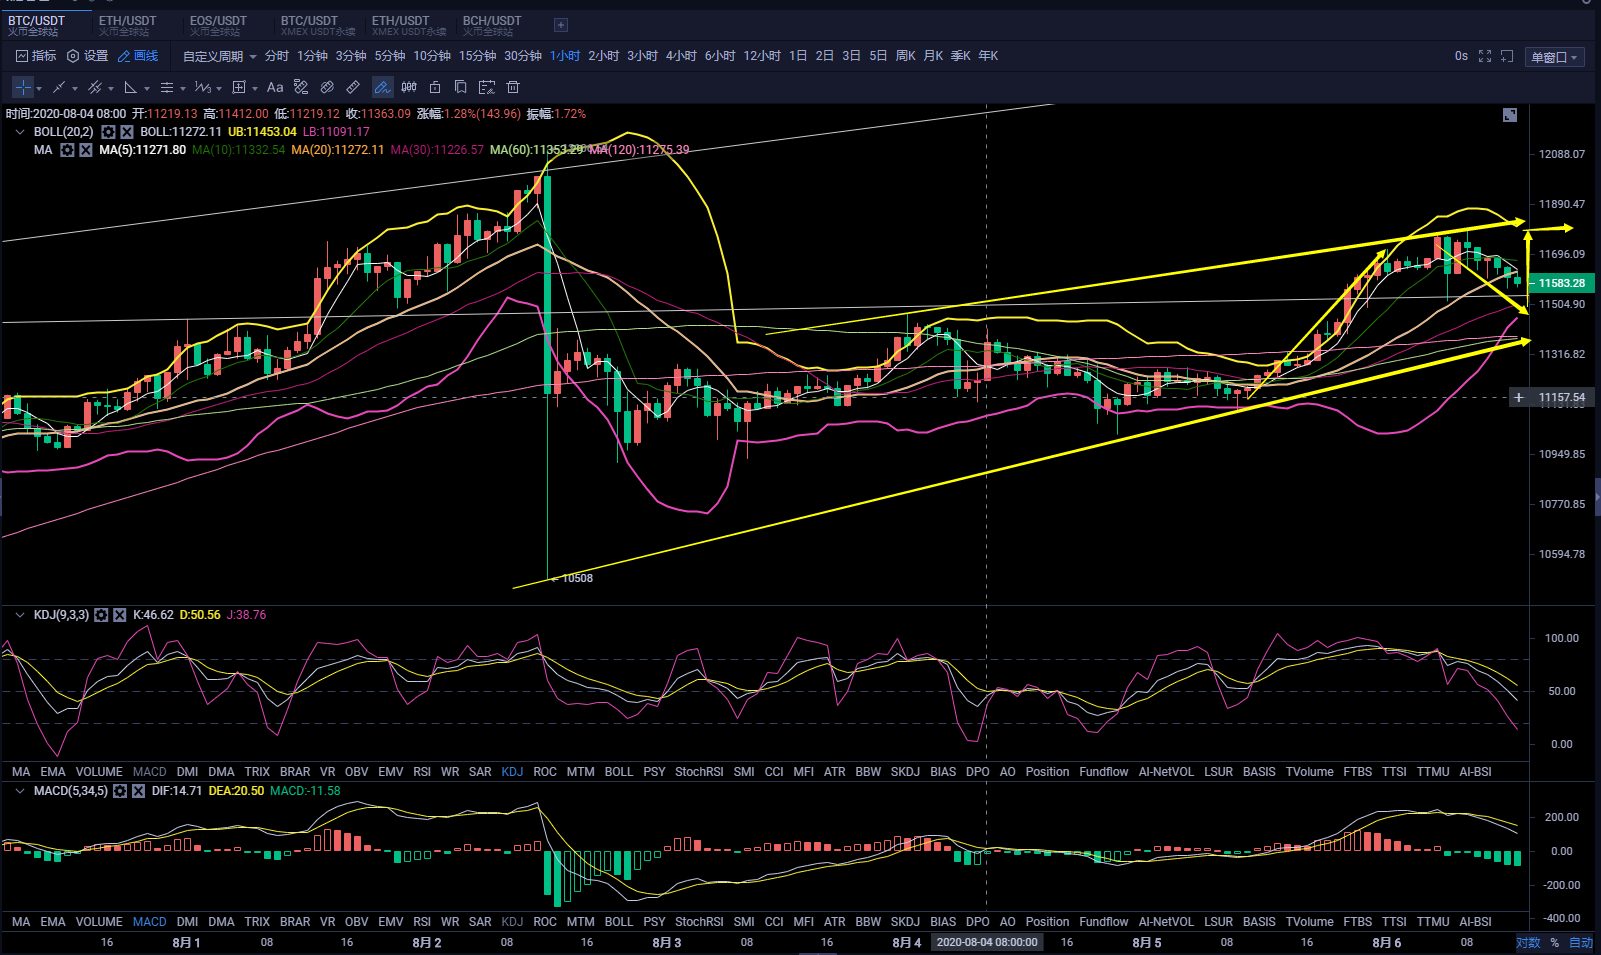Select the 4小时 timeframe
This screenshot has height=955, width=1601.
pos(681,56)
